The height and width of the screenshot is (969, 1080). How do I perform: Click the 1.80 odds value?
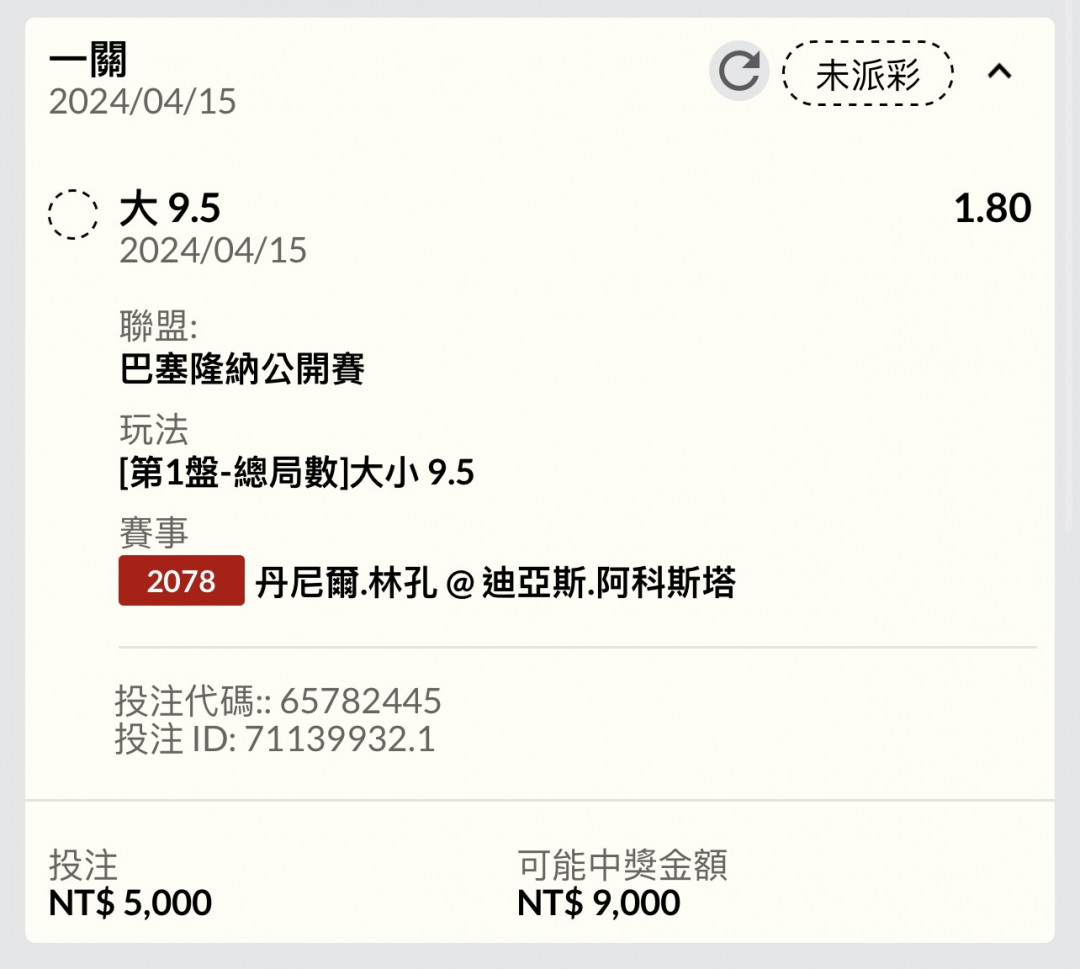[993, 208]
